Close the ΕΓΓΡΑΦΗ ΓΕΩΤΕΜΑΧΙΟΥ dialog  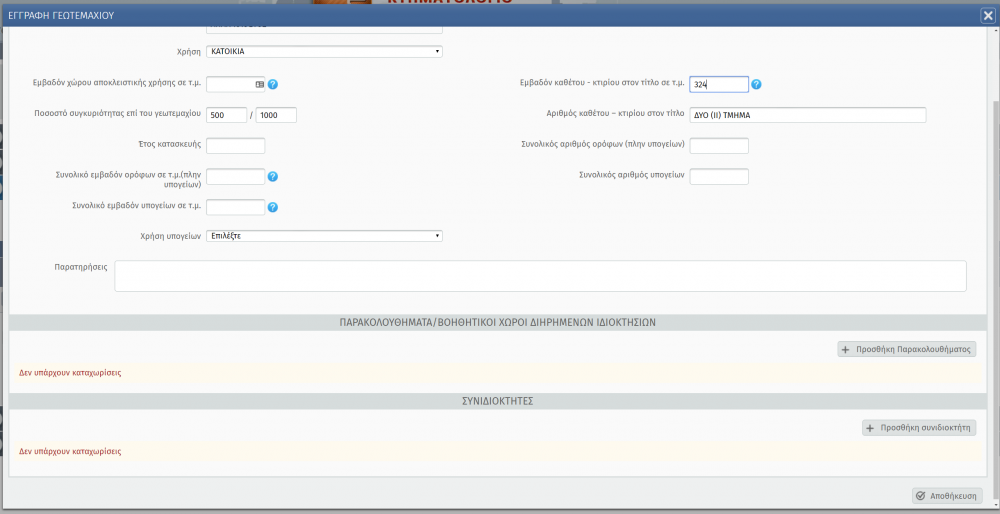click(x=987, y=15)
